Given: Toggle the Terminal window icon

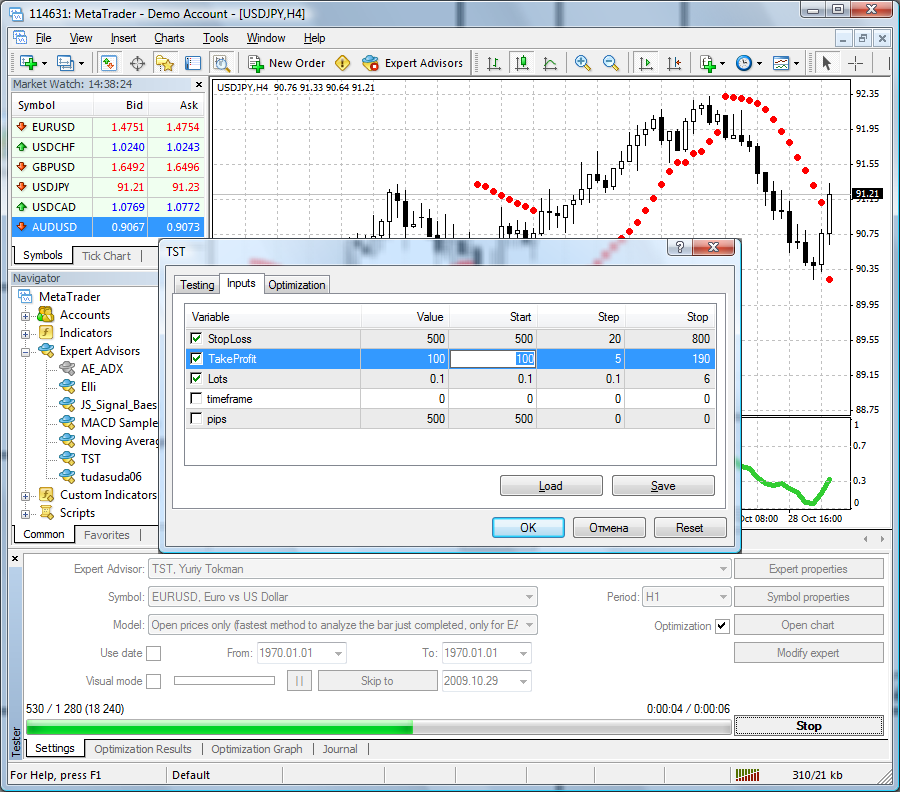Looking at the screenshot, I should (x=193, y=63).
